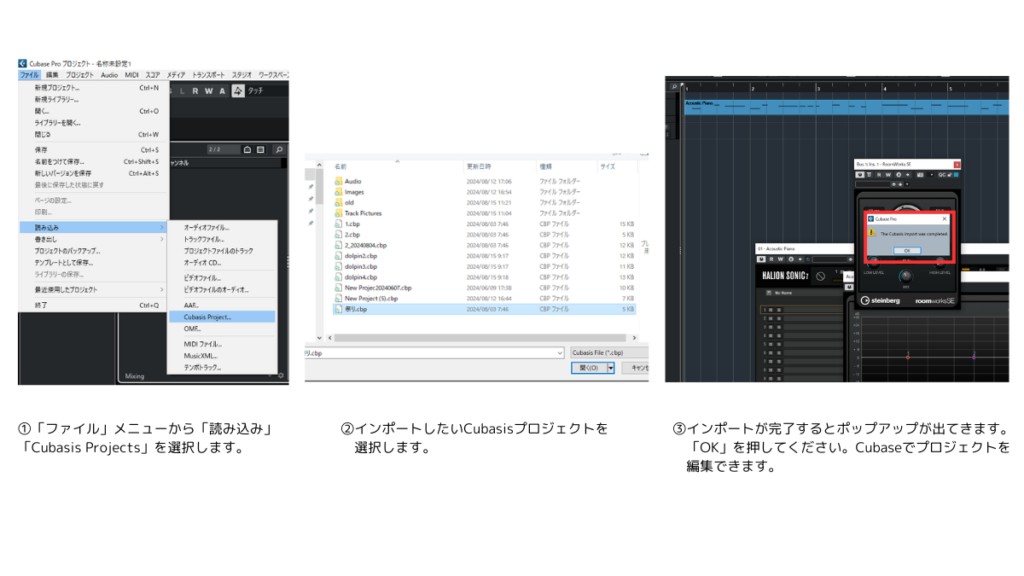Open the Cubasis File (*.cbp) type filter

tap(608, 353)
